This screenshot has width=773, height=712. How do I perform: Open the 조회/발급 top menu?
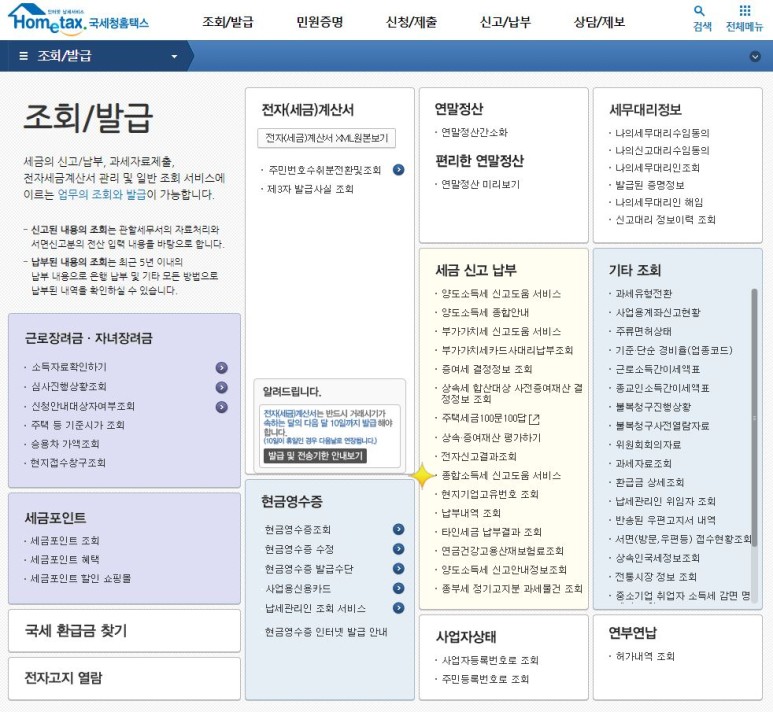pos(228,22)
